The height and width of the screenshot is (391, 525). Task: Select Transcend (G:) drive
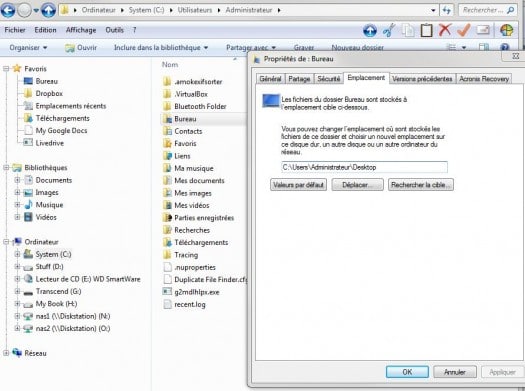coord(52,291)
